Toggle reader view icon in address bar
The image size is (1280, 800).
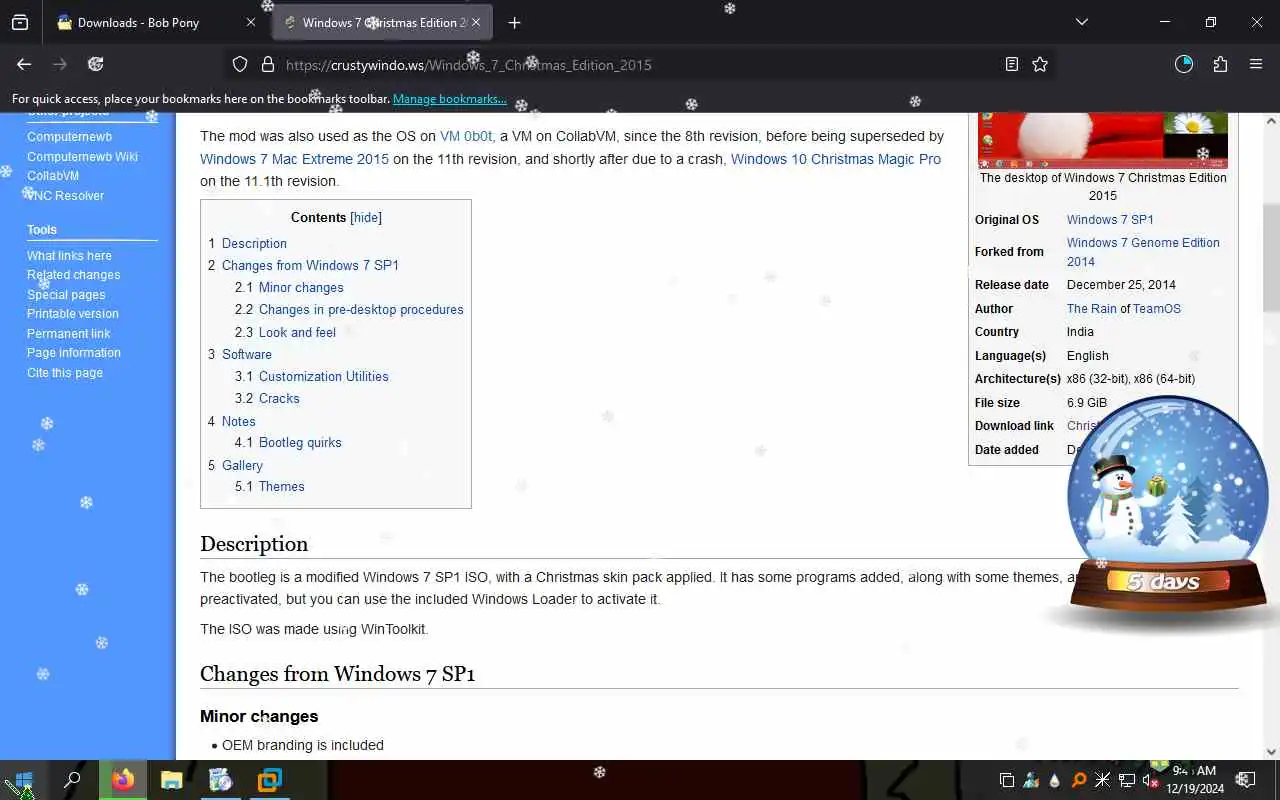[1012, 64]
